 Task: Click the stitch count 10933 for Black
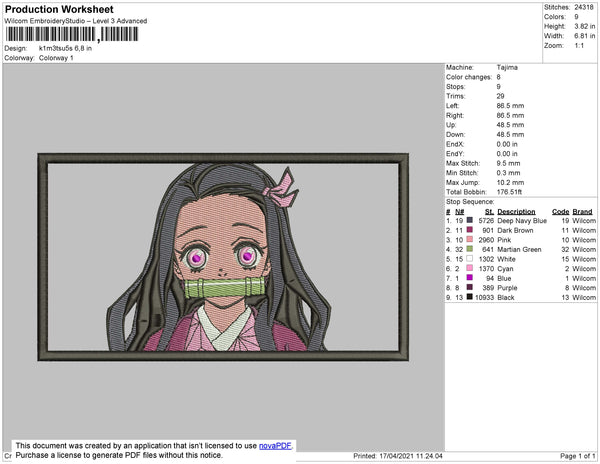point(484,297)
